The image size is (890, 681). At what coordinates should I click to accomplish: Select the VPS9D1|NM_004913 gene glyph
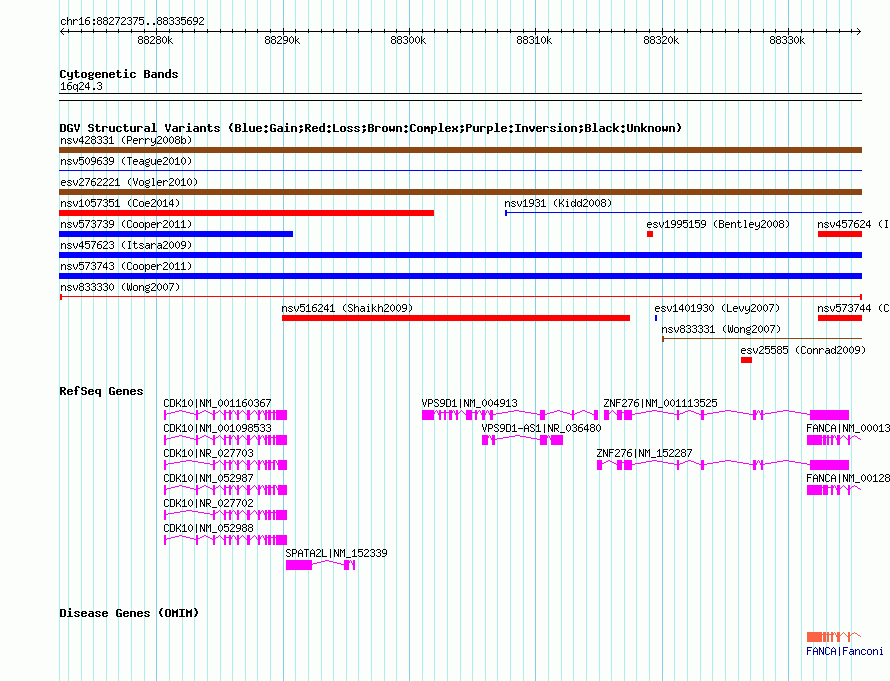pyautogui.click(x=510, y=415)
